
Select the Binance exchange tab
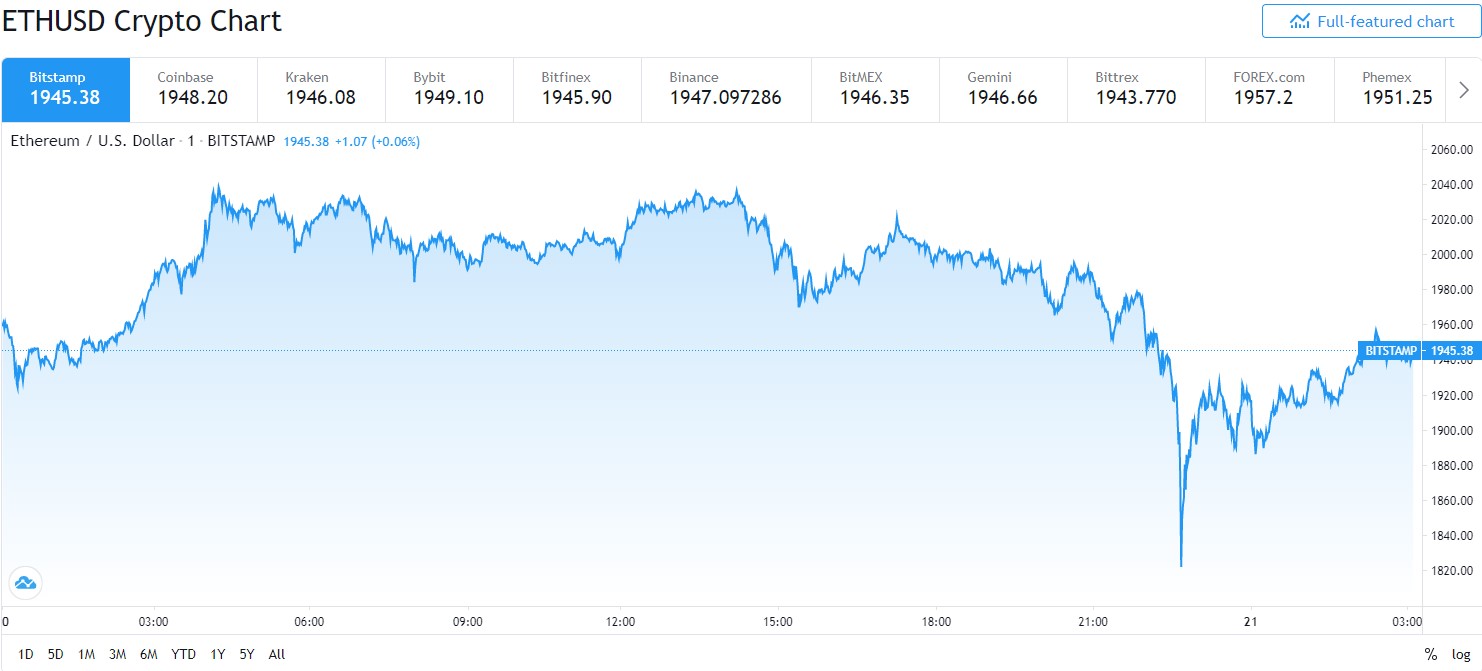[725, 89]
